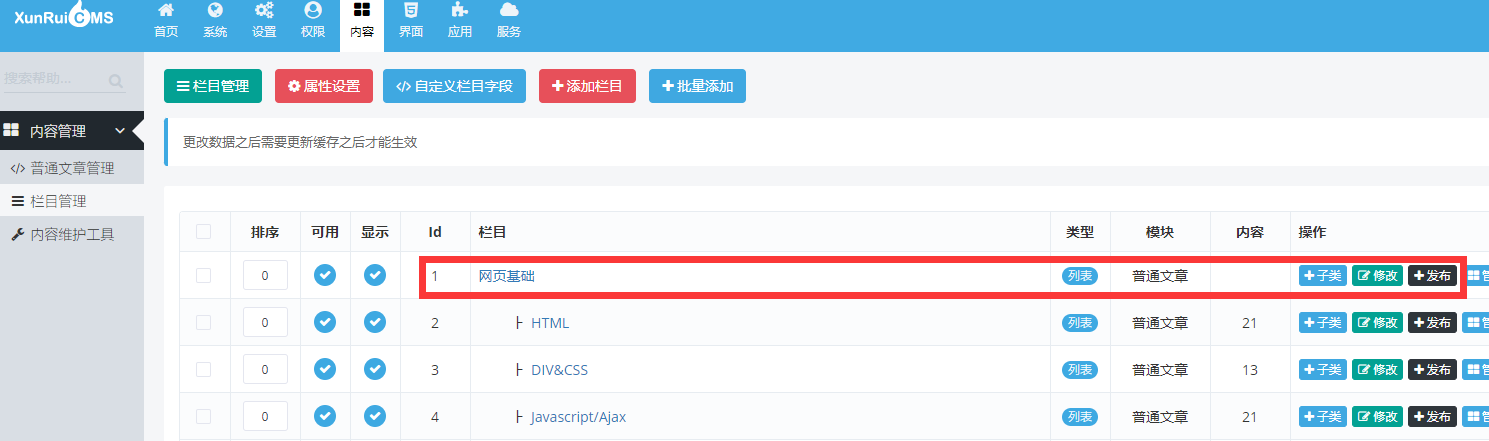Click 修改 button for DIV&CSS row
This screenshot has width=1489, height=441.
(1377, 370)
